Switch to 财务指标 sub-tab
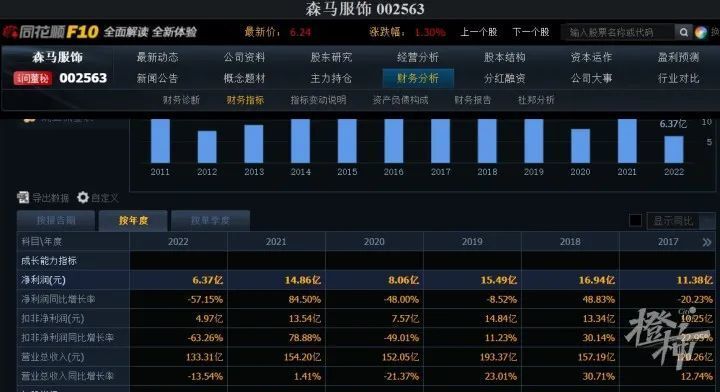Viewport: 720px width, 392px height. [x=245, y=100]
